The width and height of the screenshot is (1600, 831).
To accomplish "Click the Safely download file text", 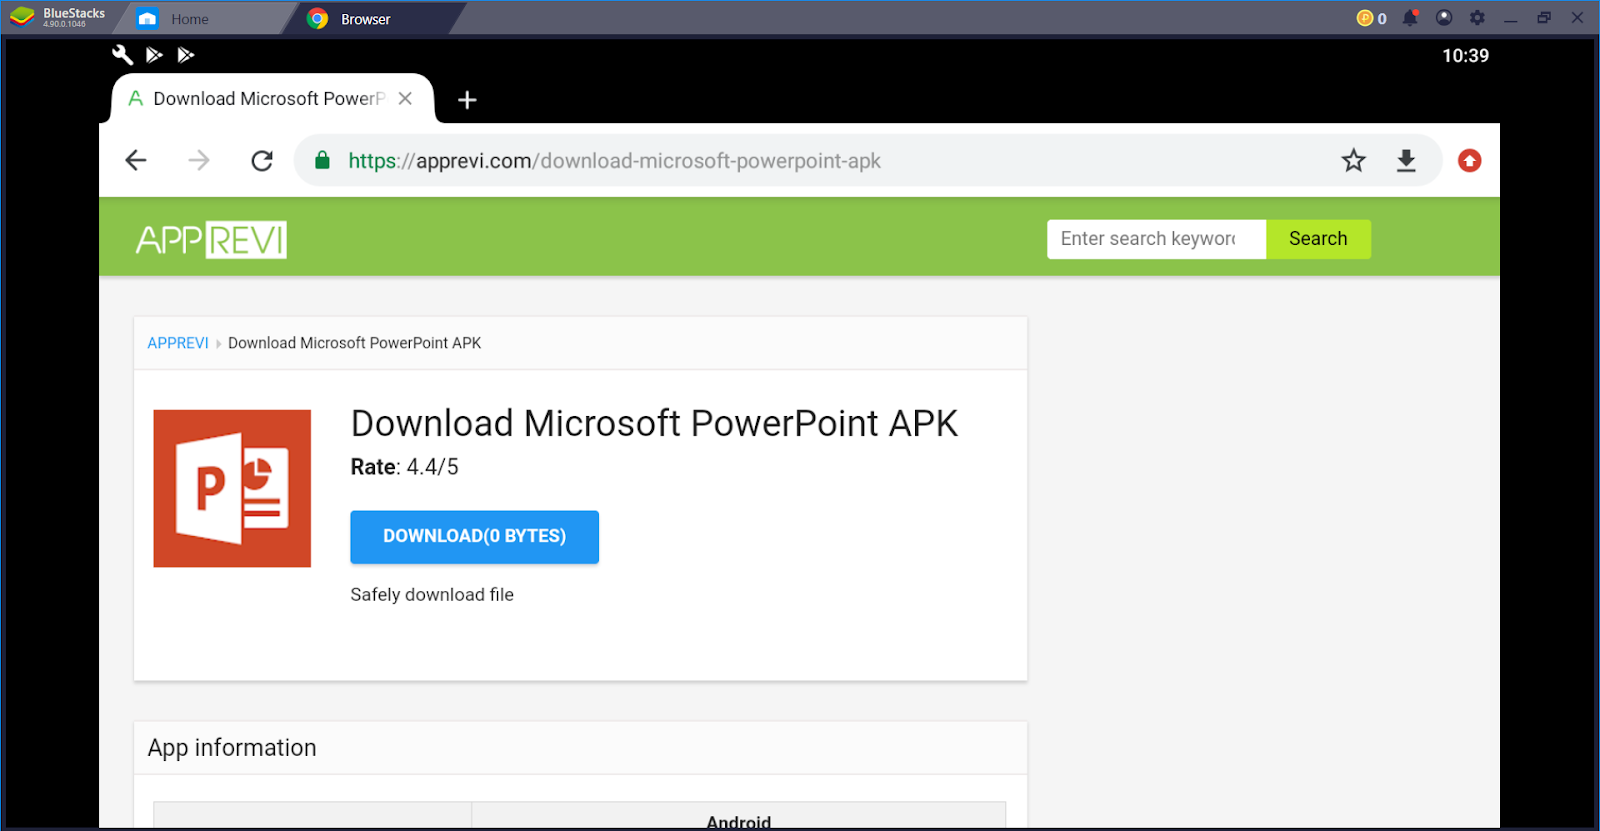I will [432, 595].
